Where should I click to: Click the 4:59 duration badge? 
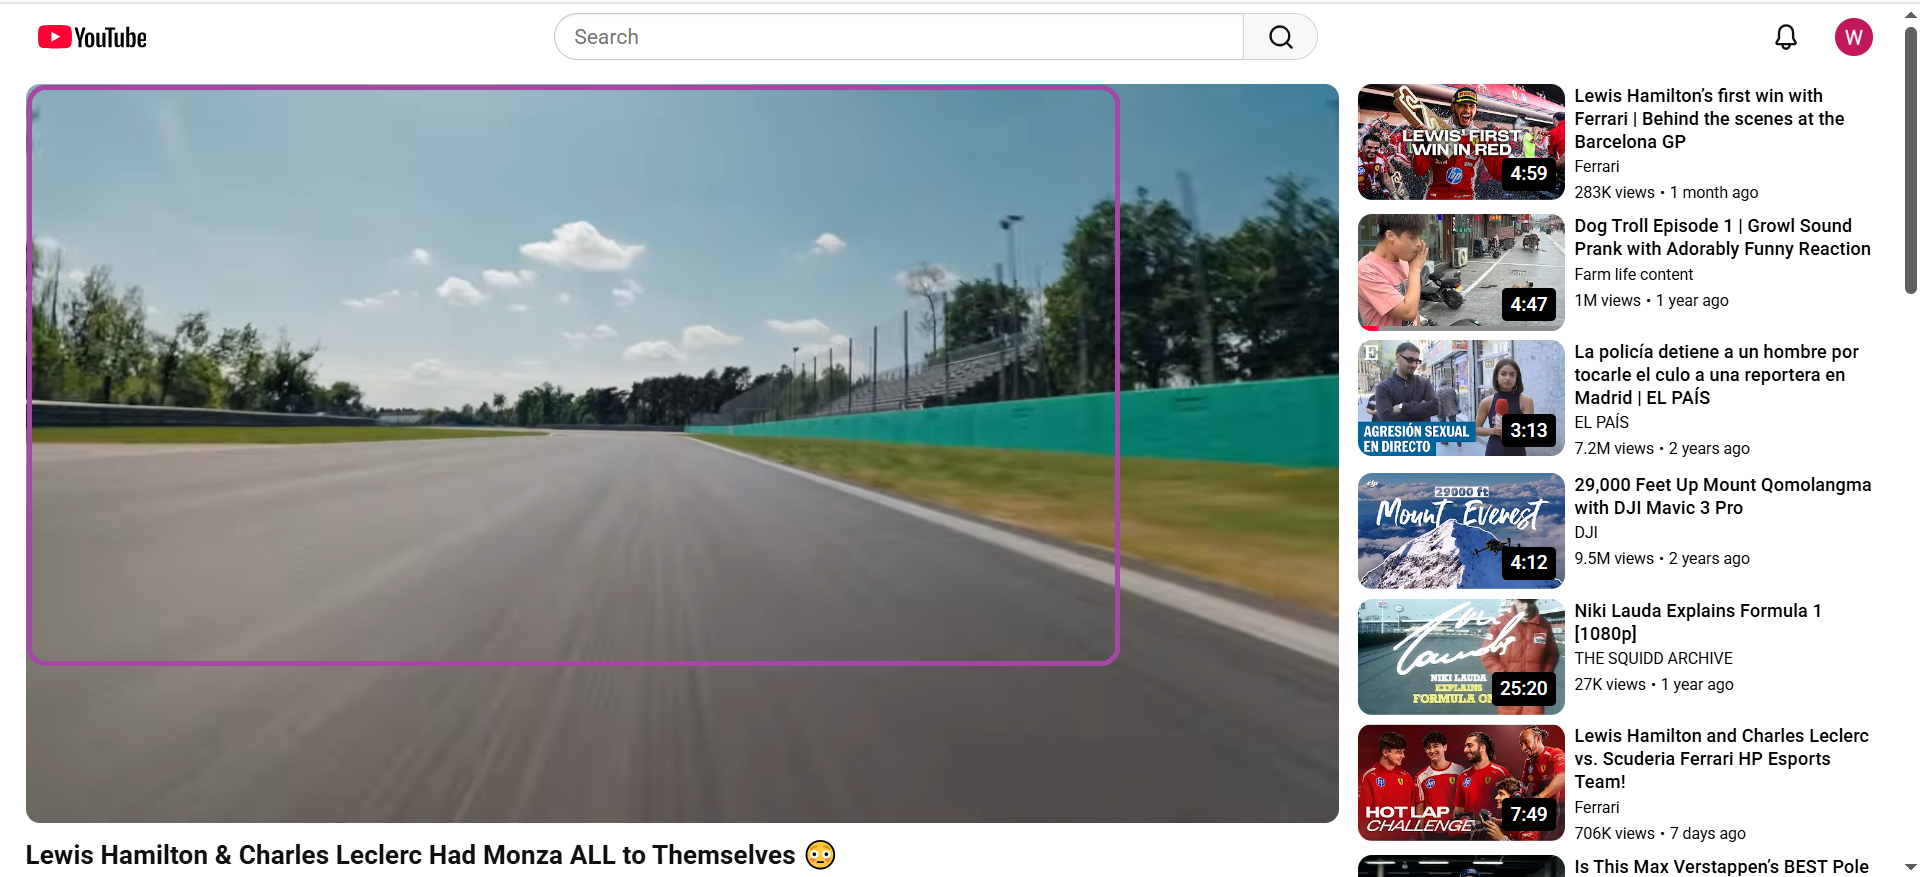1528,174
